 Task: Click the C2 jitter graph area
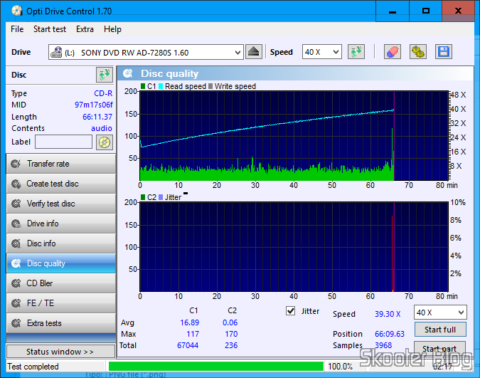[x=294, y=247]
